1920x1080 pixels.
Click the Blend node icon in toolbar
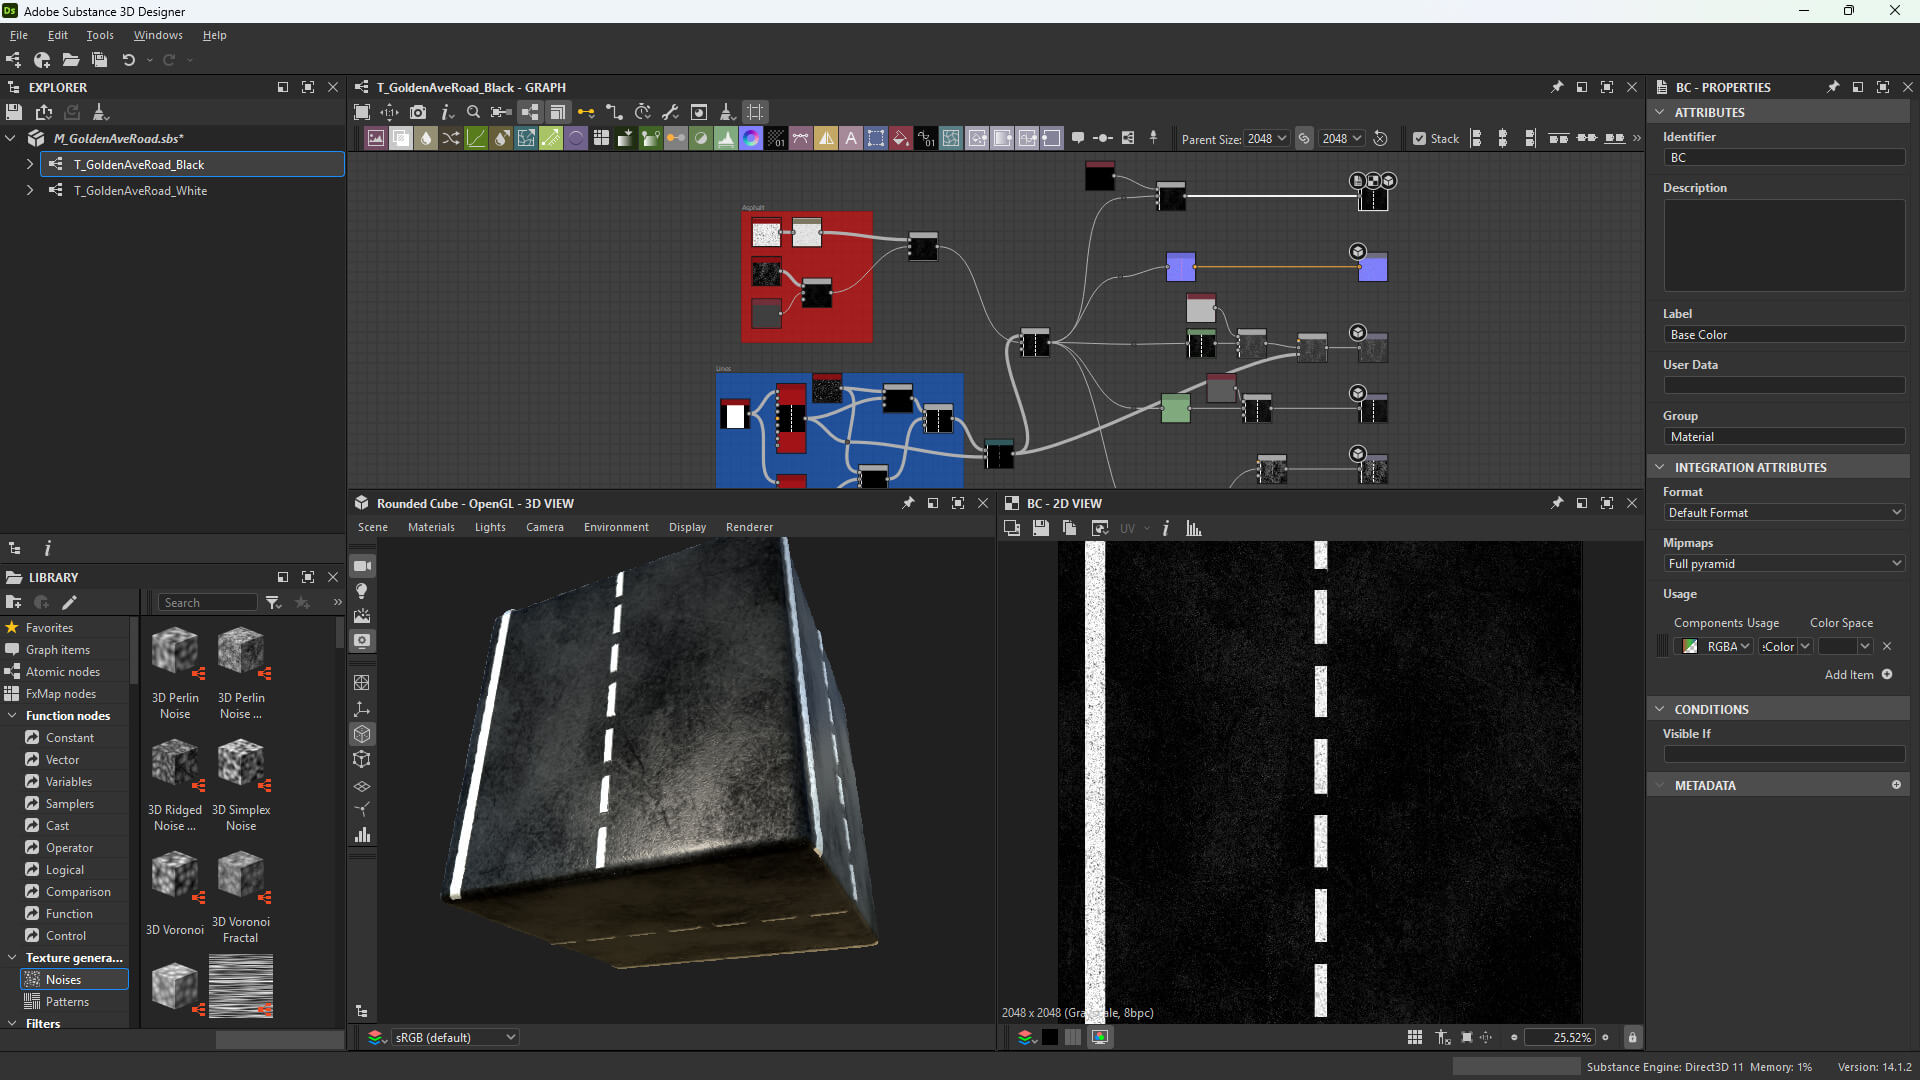[x=401, y=139]
